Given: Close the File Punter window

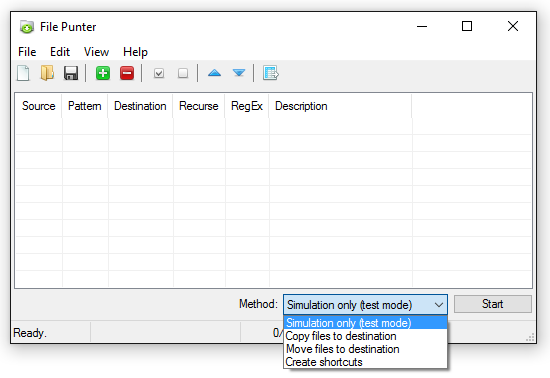Looking at the screenshot, I should click(x=513, y=26).
